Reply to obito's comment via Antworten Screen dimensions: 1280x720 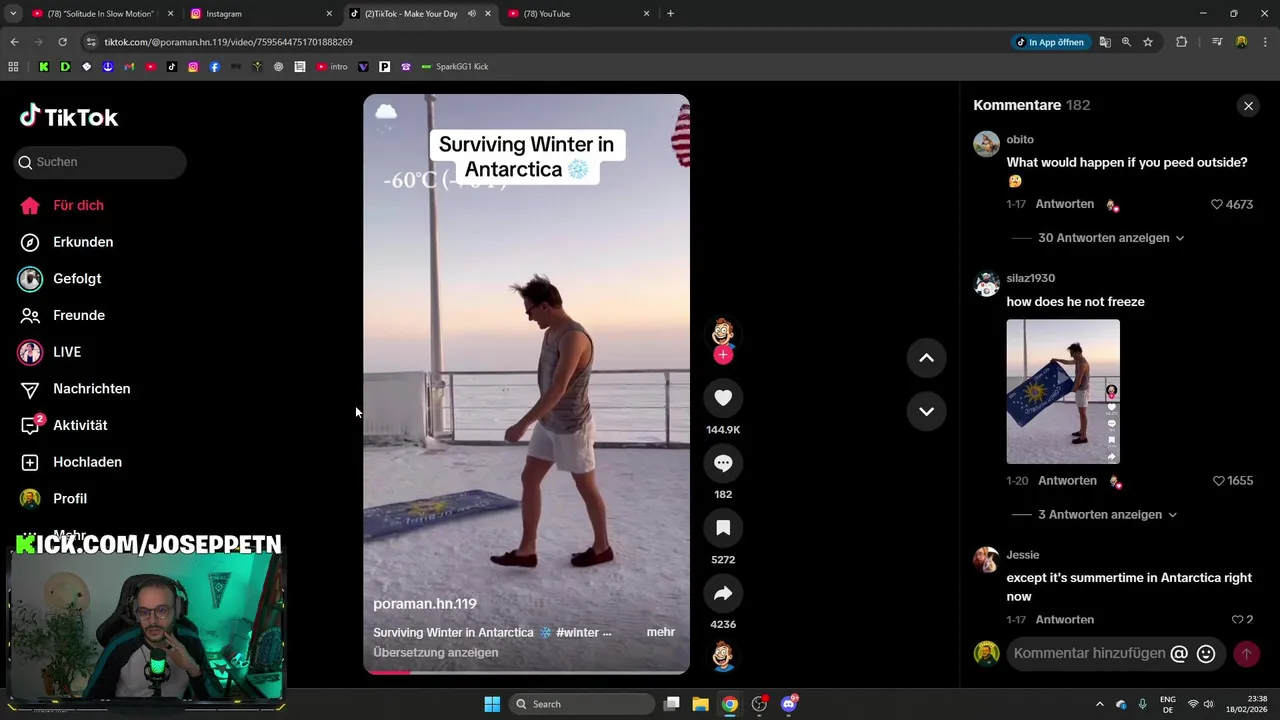point(1064,204)
